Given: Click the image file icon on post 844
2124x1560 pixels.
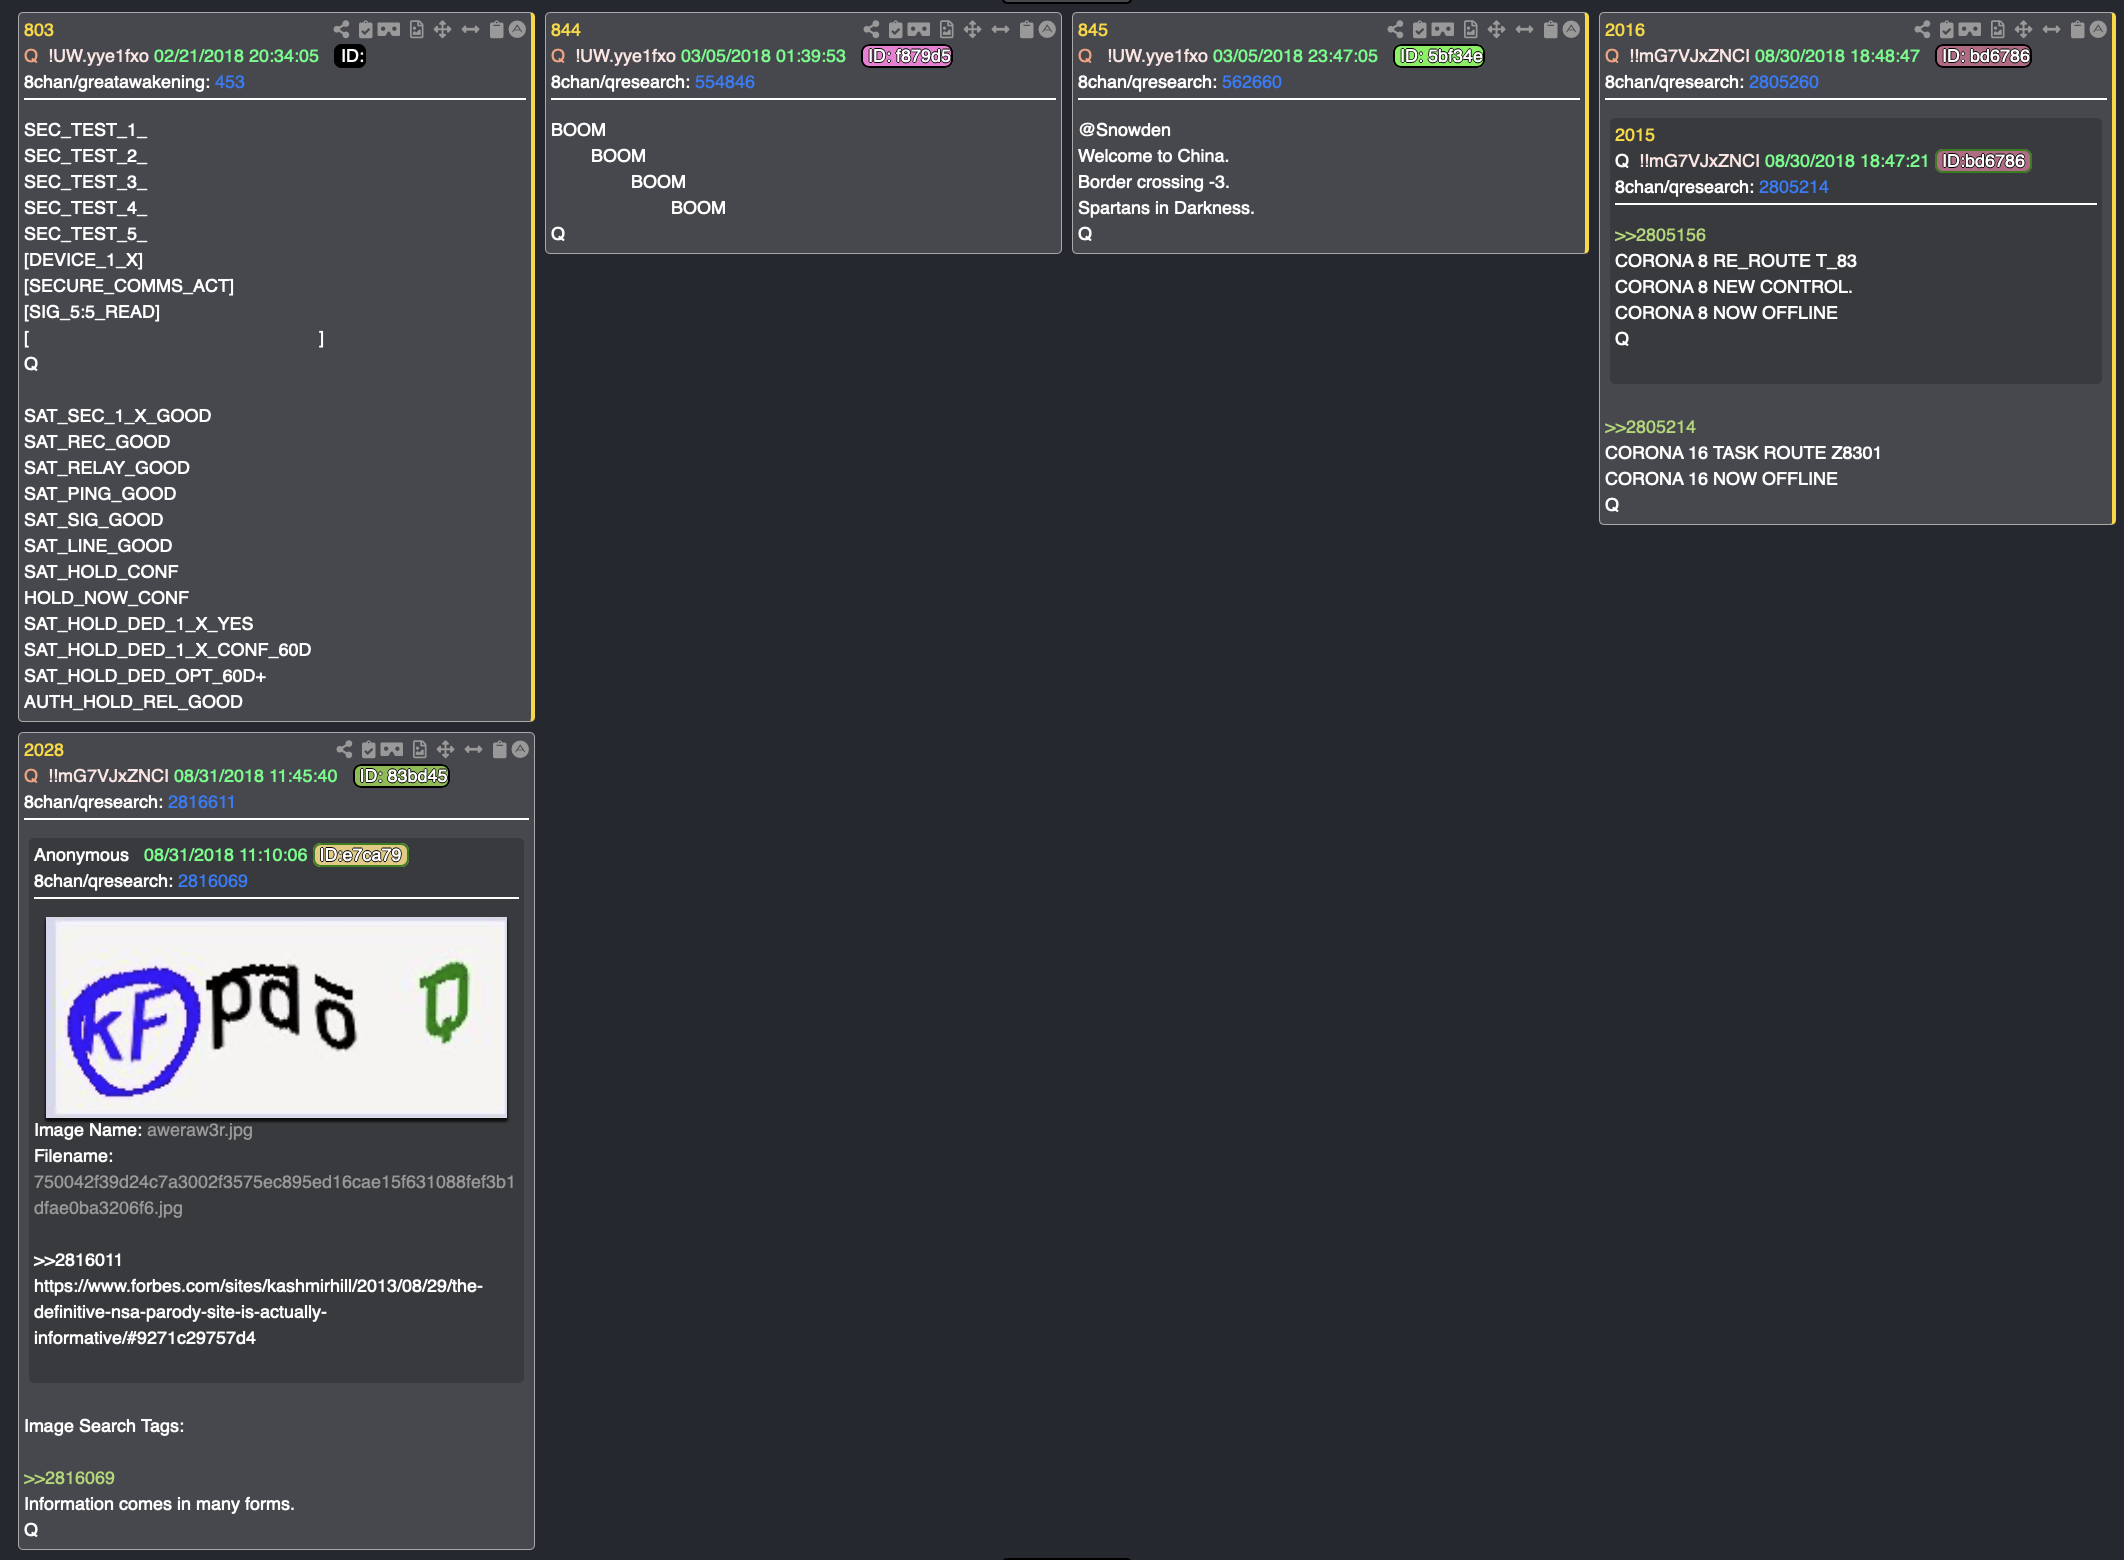Looking at the screenshot, I should point(946,30).
